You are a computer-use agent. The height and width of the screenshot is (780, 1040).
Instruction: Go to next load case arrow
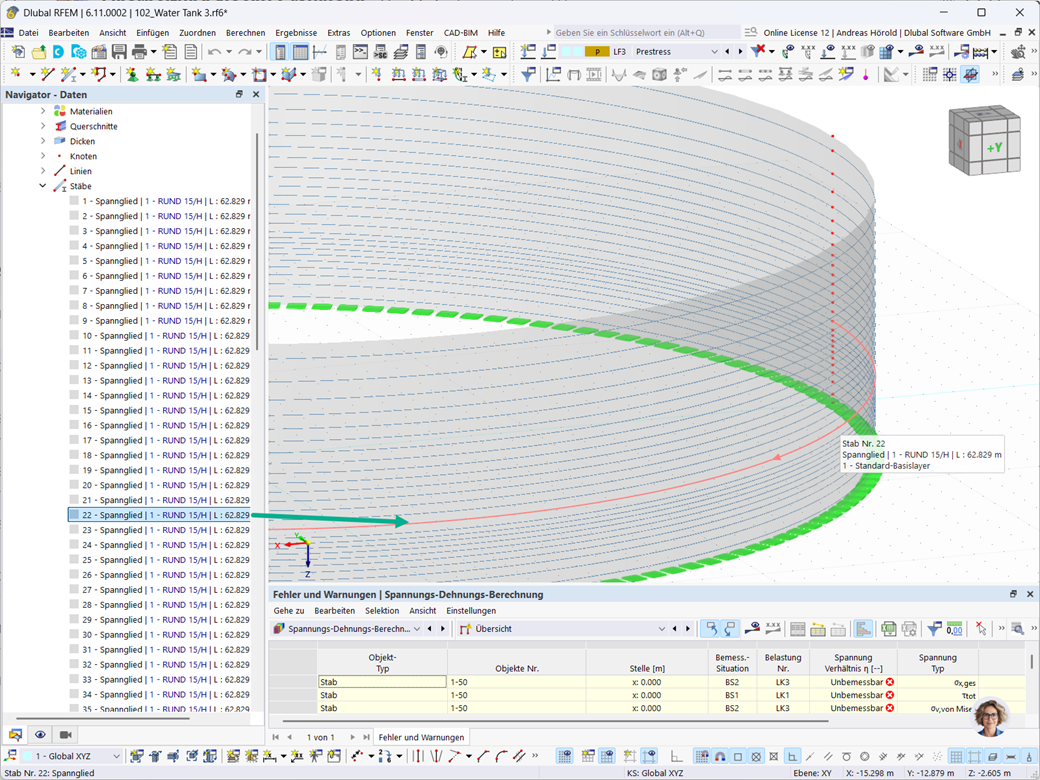coord(740,52)
